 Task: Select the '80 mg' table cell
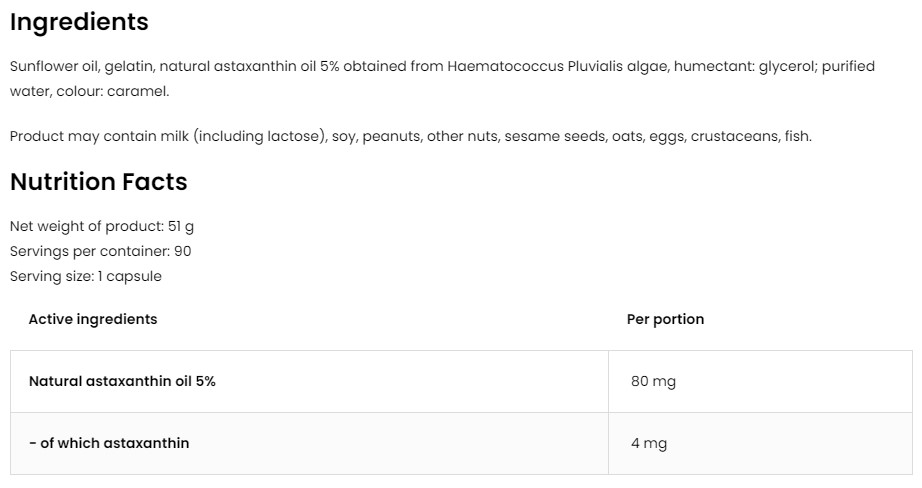[653, 382]
